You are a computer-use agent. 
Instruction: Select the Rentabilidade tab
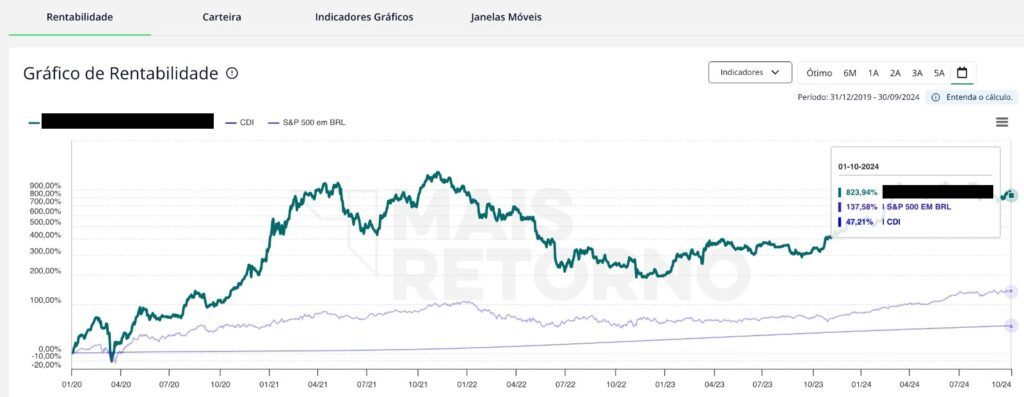pyautogui.click(x=80, y=17)
